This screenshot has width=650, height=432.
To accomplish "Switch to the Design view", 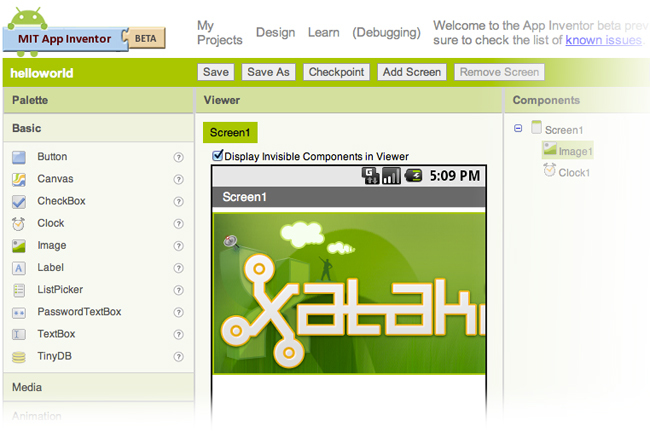I will 276,32.
